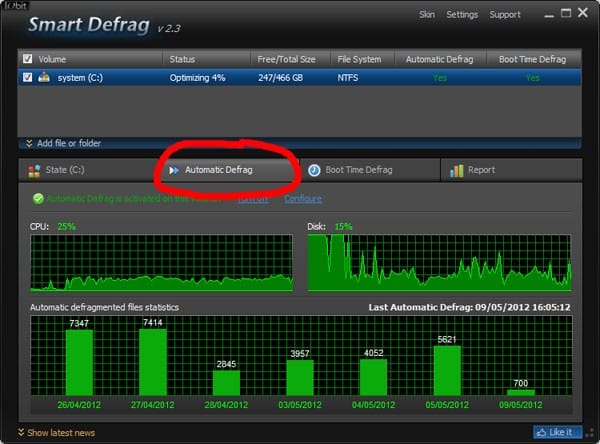This screenshot has width=600, height=444.
Task: Click the Last Automatic Defrag timestamp text
Action: pos(470,307)
